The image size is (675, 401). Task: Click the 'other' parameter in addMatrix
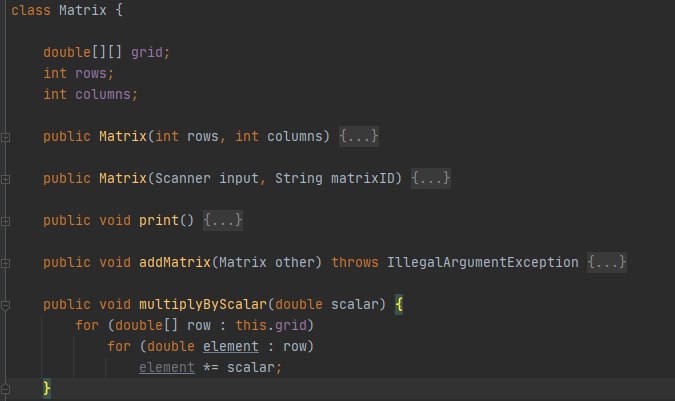click(x=295, y=262)
